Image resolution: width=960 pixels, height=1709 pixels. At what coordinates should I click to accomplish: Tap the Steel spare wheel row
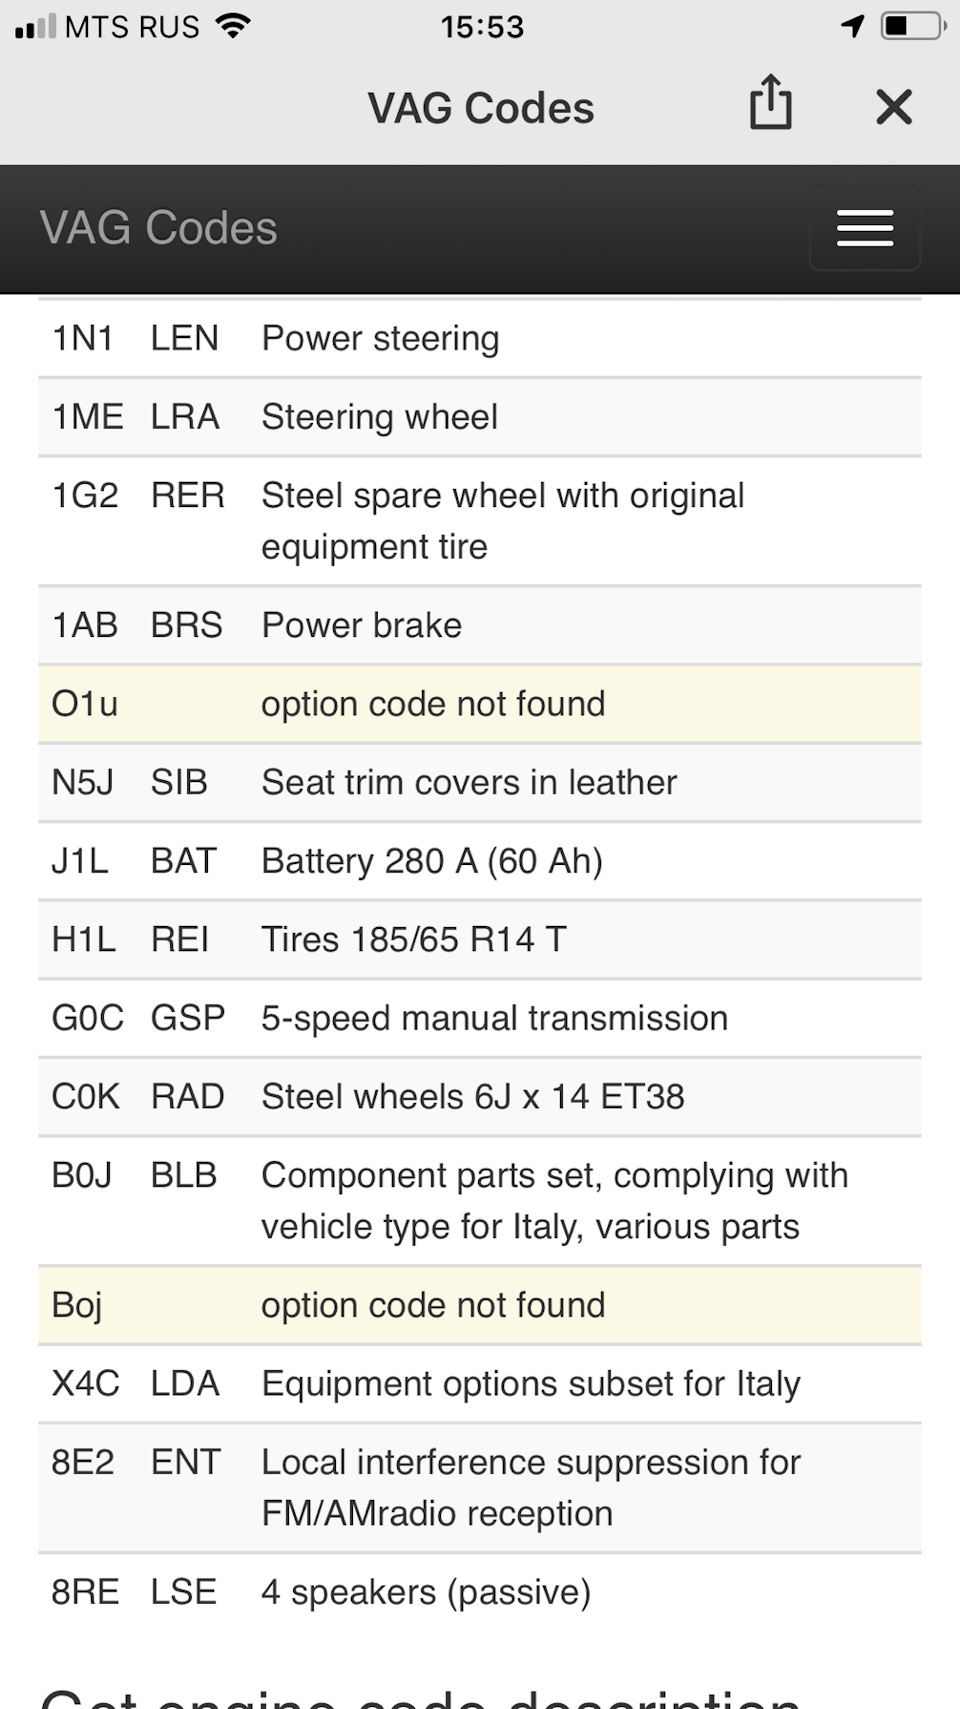[x=480, y=521]
